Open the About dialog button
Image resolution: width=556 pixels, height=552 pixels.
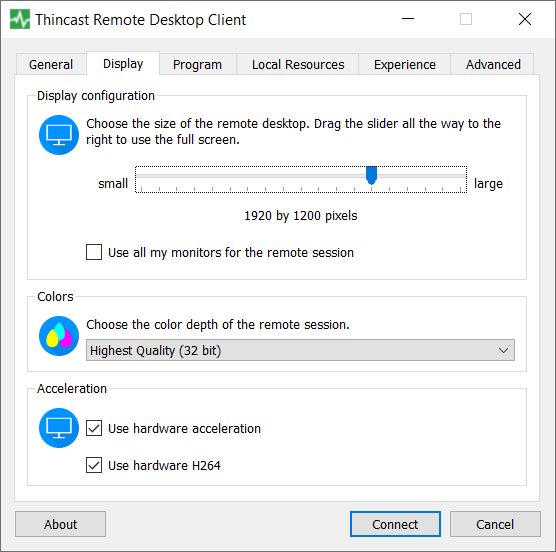(60, 524)
